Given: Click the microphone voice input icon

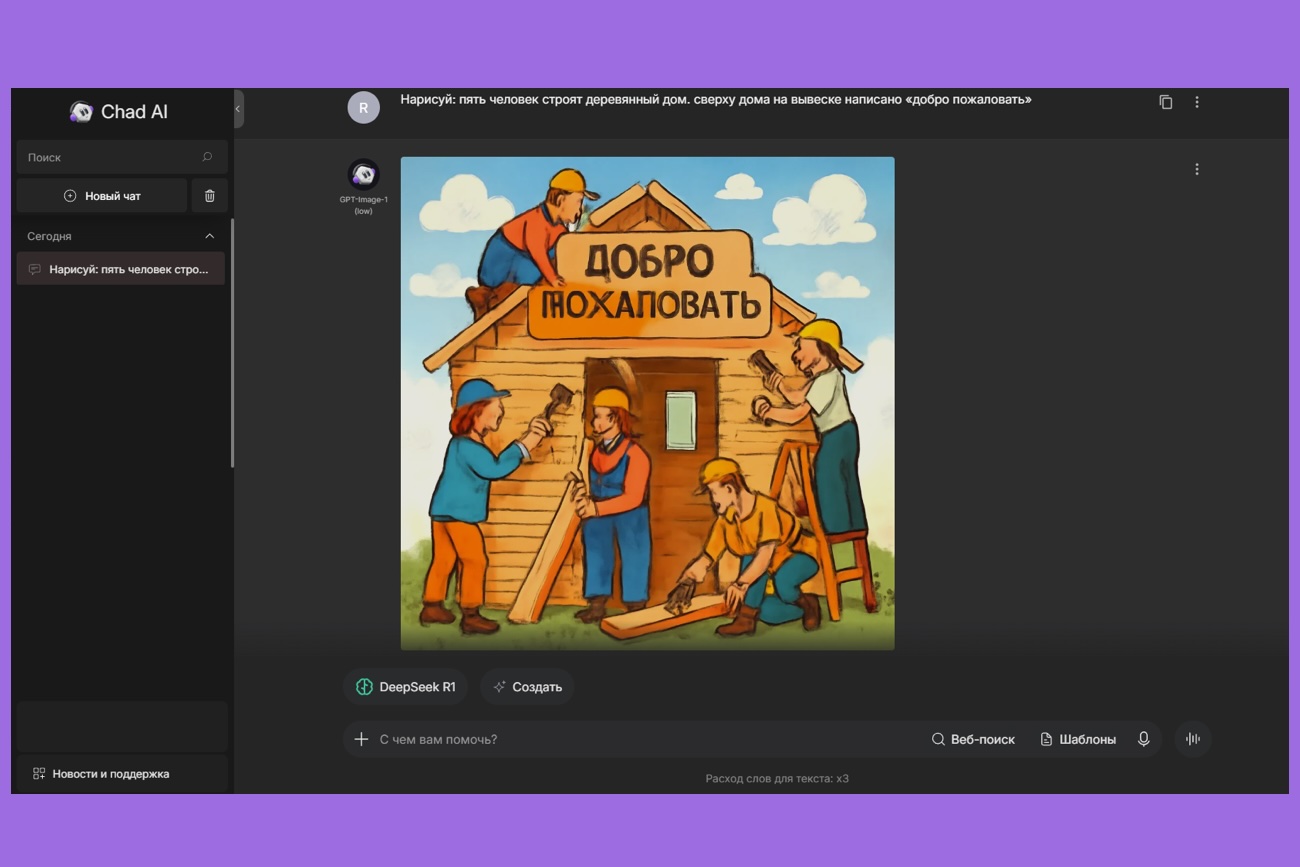Looking at the screenshot, I should [1143, 739].
